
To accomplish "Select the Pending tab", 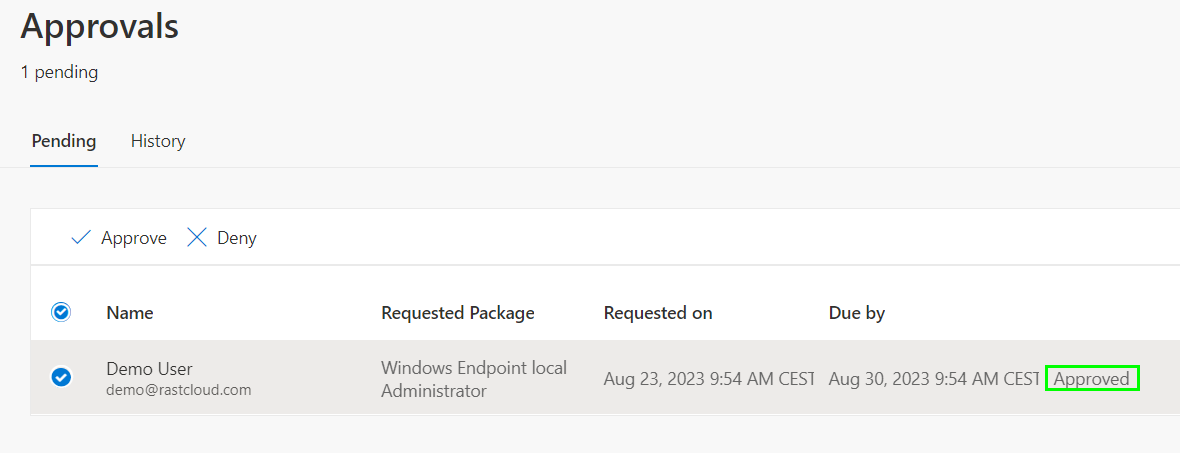I will 64,141.
